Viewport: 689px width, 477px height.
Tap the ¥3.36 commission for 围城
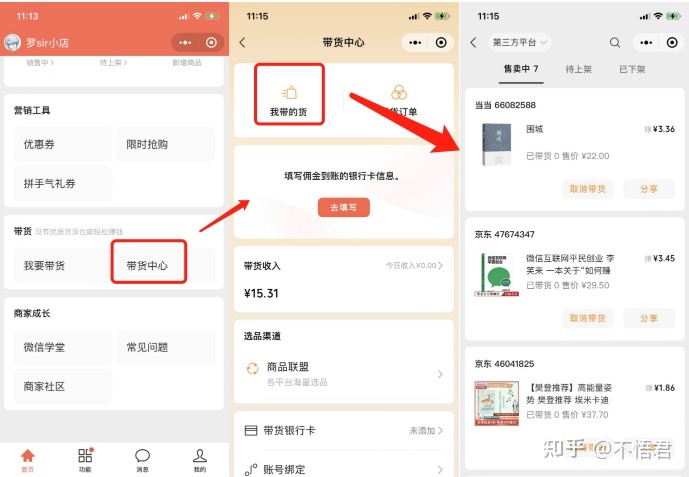(x=664, y=129)
